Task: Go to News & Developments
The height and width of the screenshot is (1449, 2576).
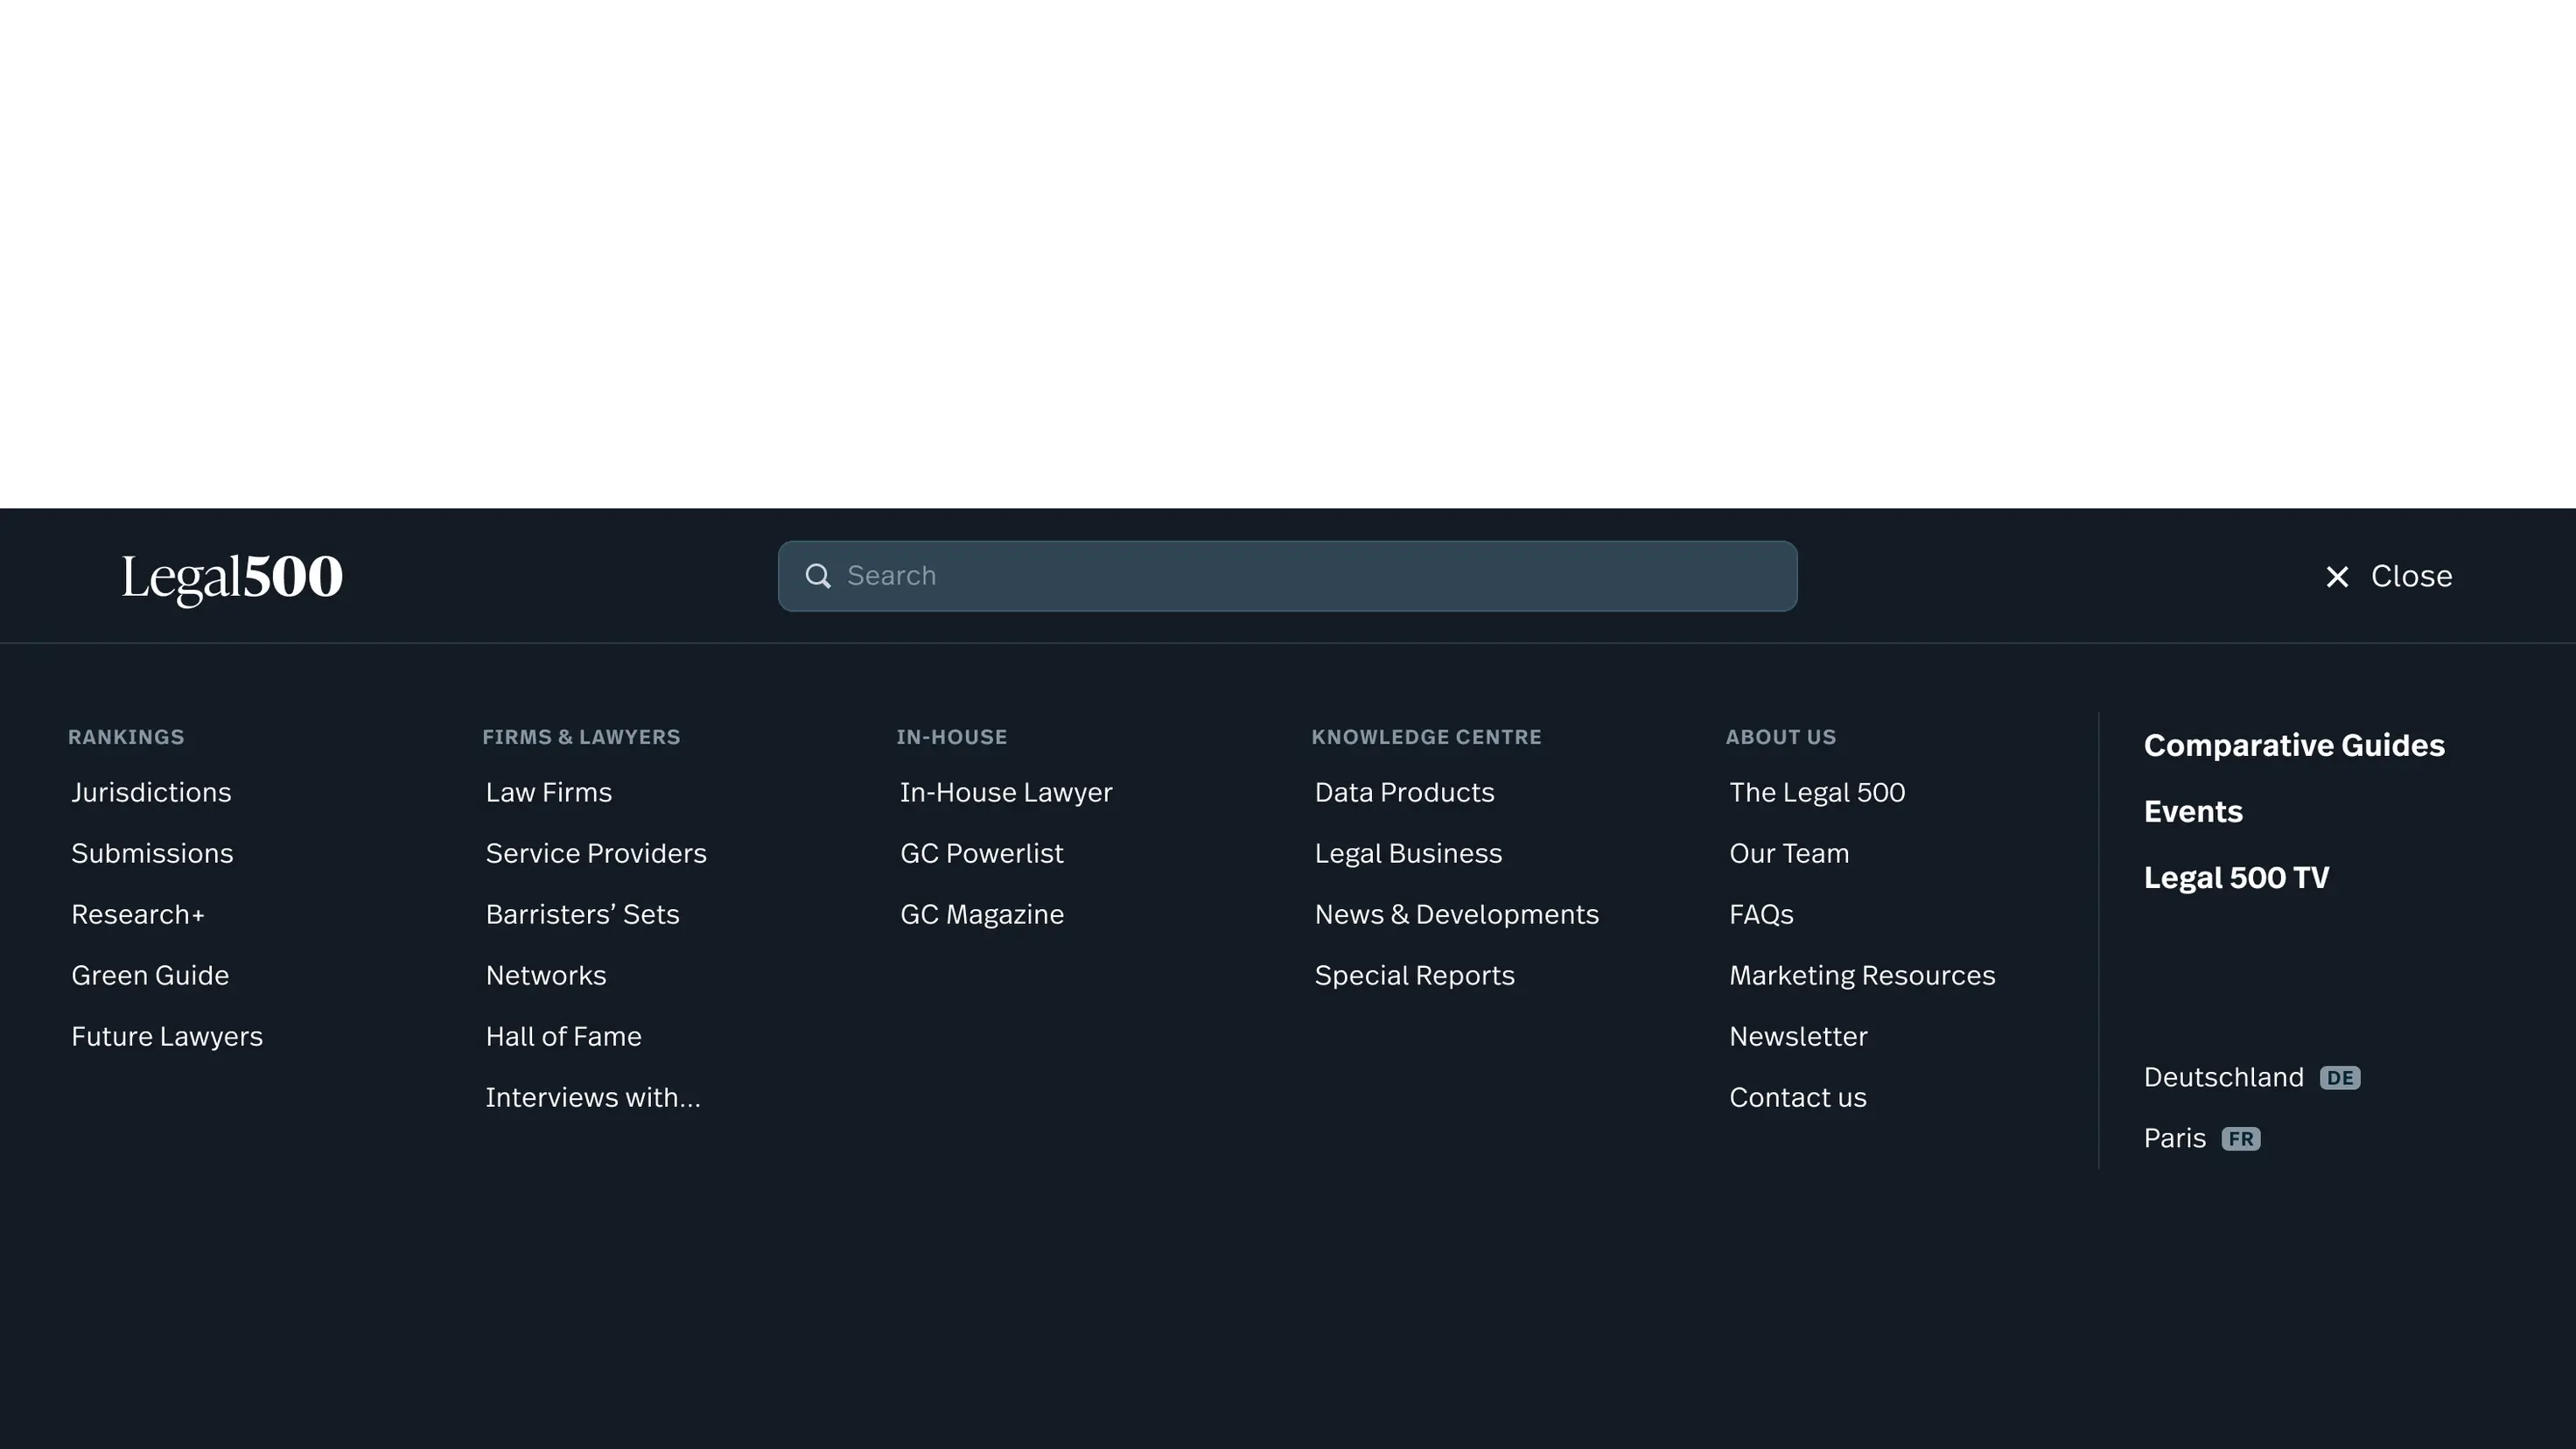Action: click(1456, 915)
